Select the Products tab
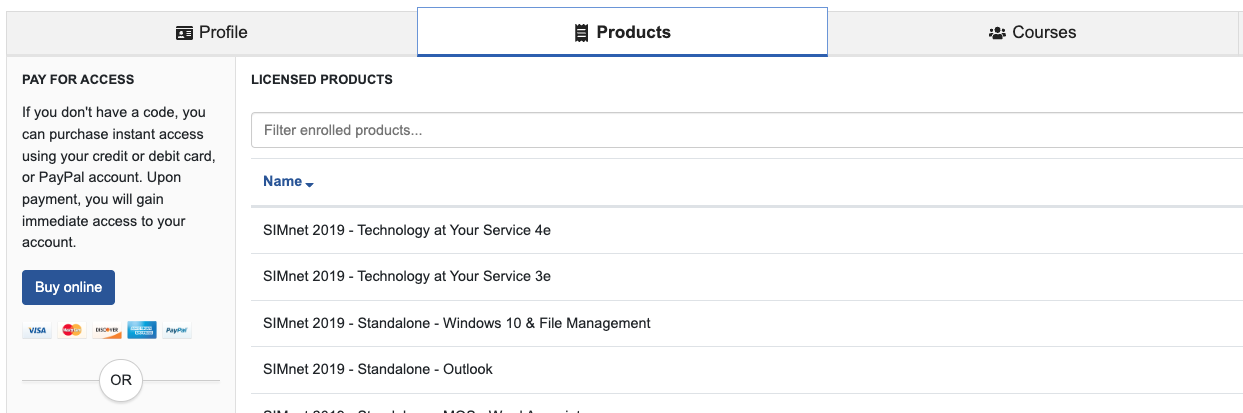 click(x=622, y=32)
